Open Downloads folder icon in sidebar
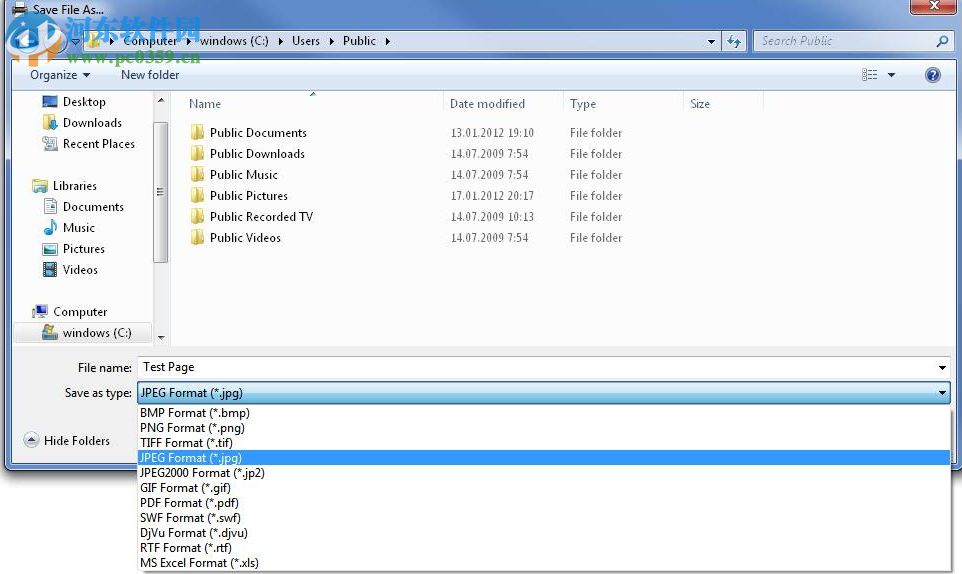Image resolution: width=962 pixels, height=574 pixels. pyautogui.click(x=50, y=123)
